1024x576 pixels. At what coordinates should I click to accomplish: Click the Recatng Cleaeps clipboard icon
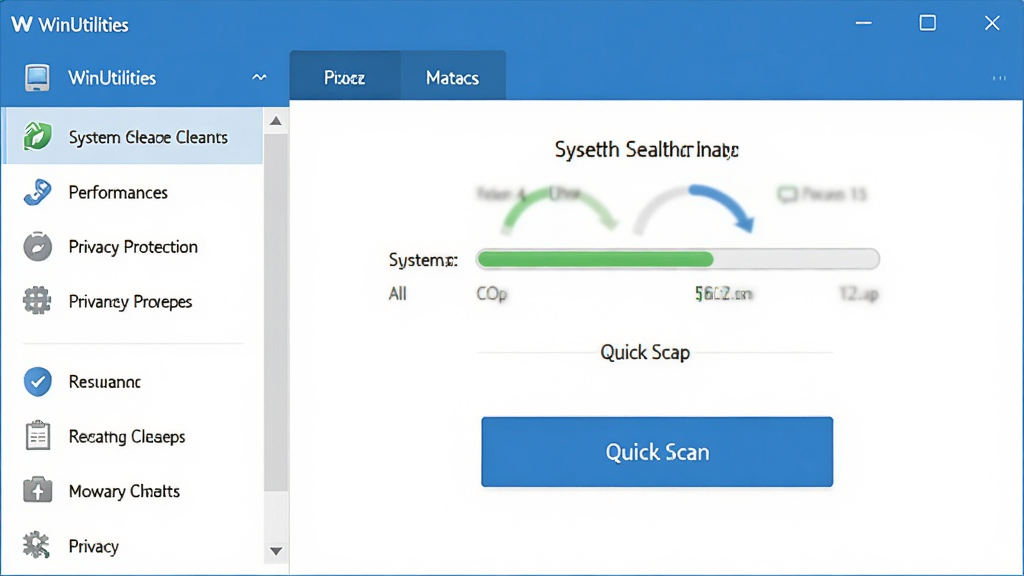[x=37, y=436]
